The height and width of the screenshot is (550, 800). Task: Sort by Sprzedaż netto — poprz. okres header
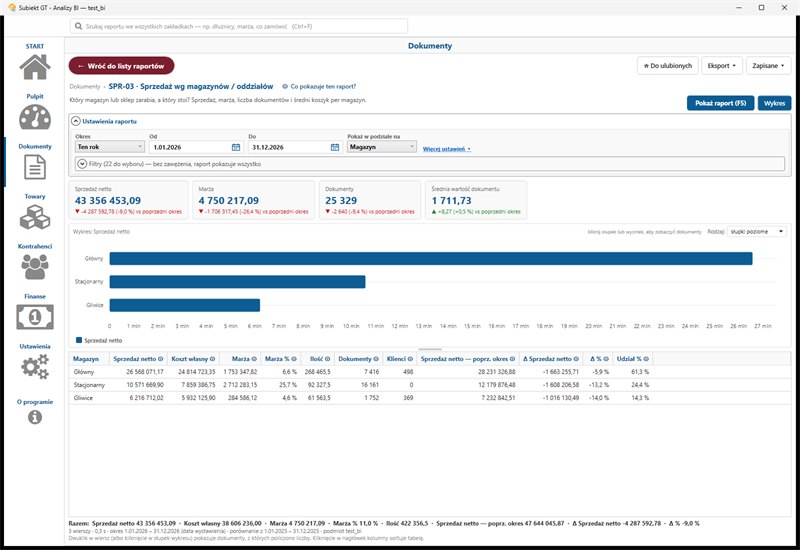pyautogui.click(x=464, y=359)
